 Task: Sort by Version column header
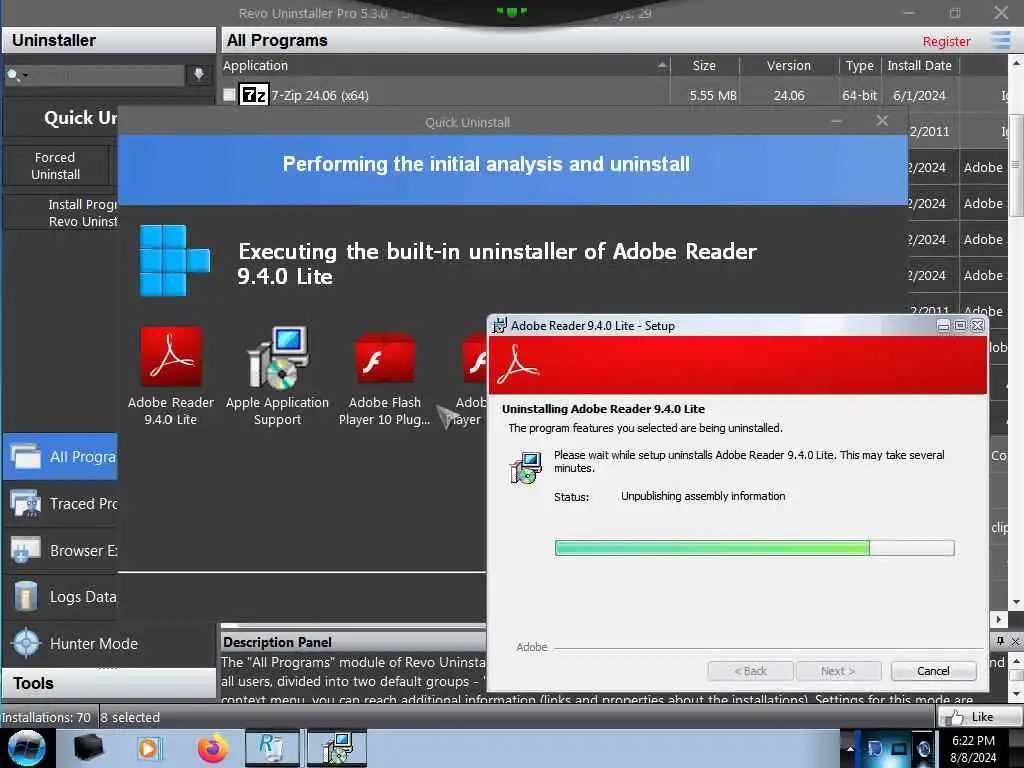[789, 65]
